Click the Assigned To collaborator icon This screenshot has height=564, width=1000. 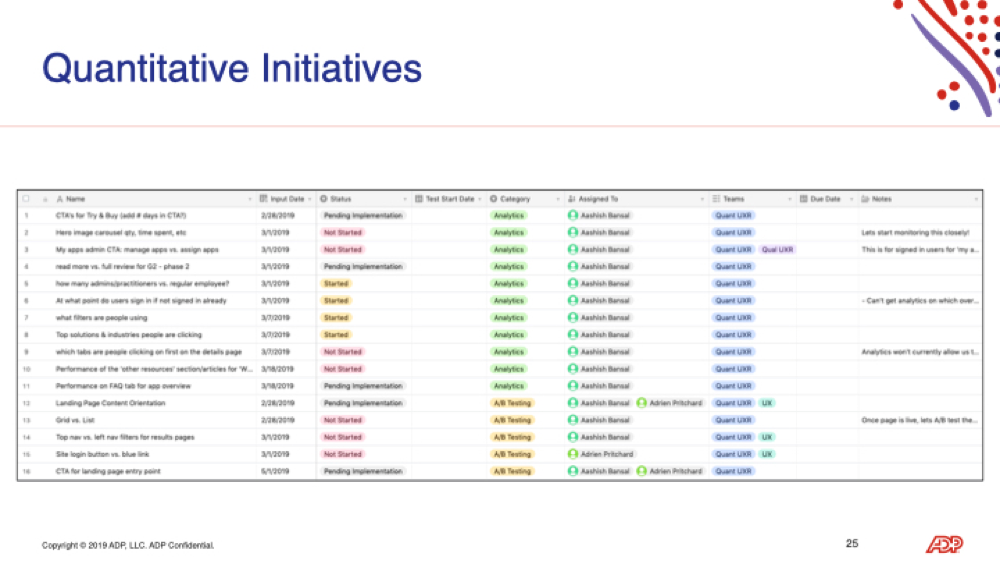click(571, 199)
